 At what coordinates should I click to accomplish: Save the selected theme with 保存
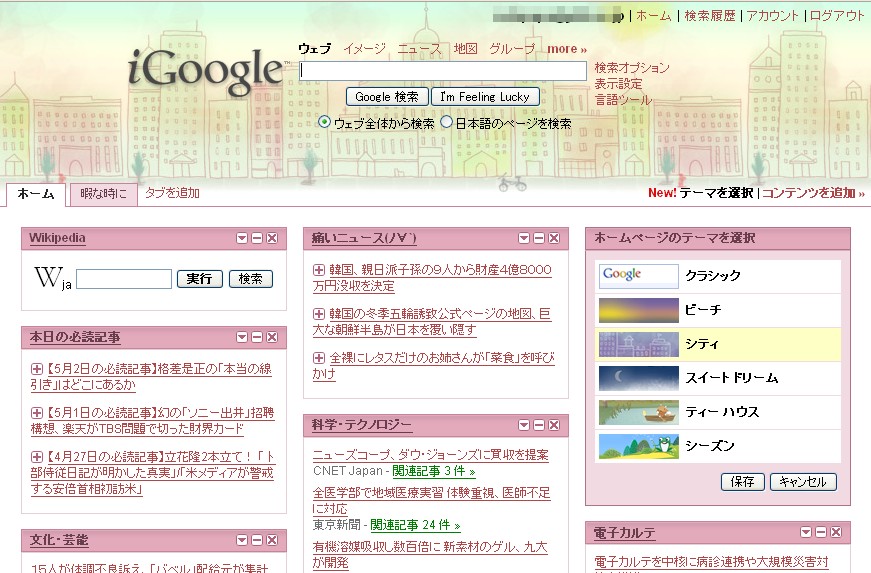point(743,481)
